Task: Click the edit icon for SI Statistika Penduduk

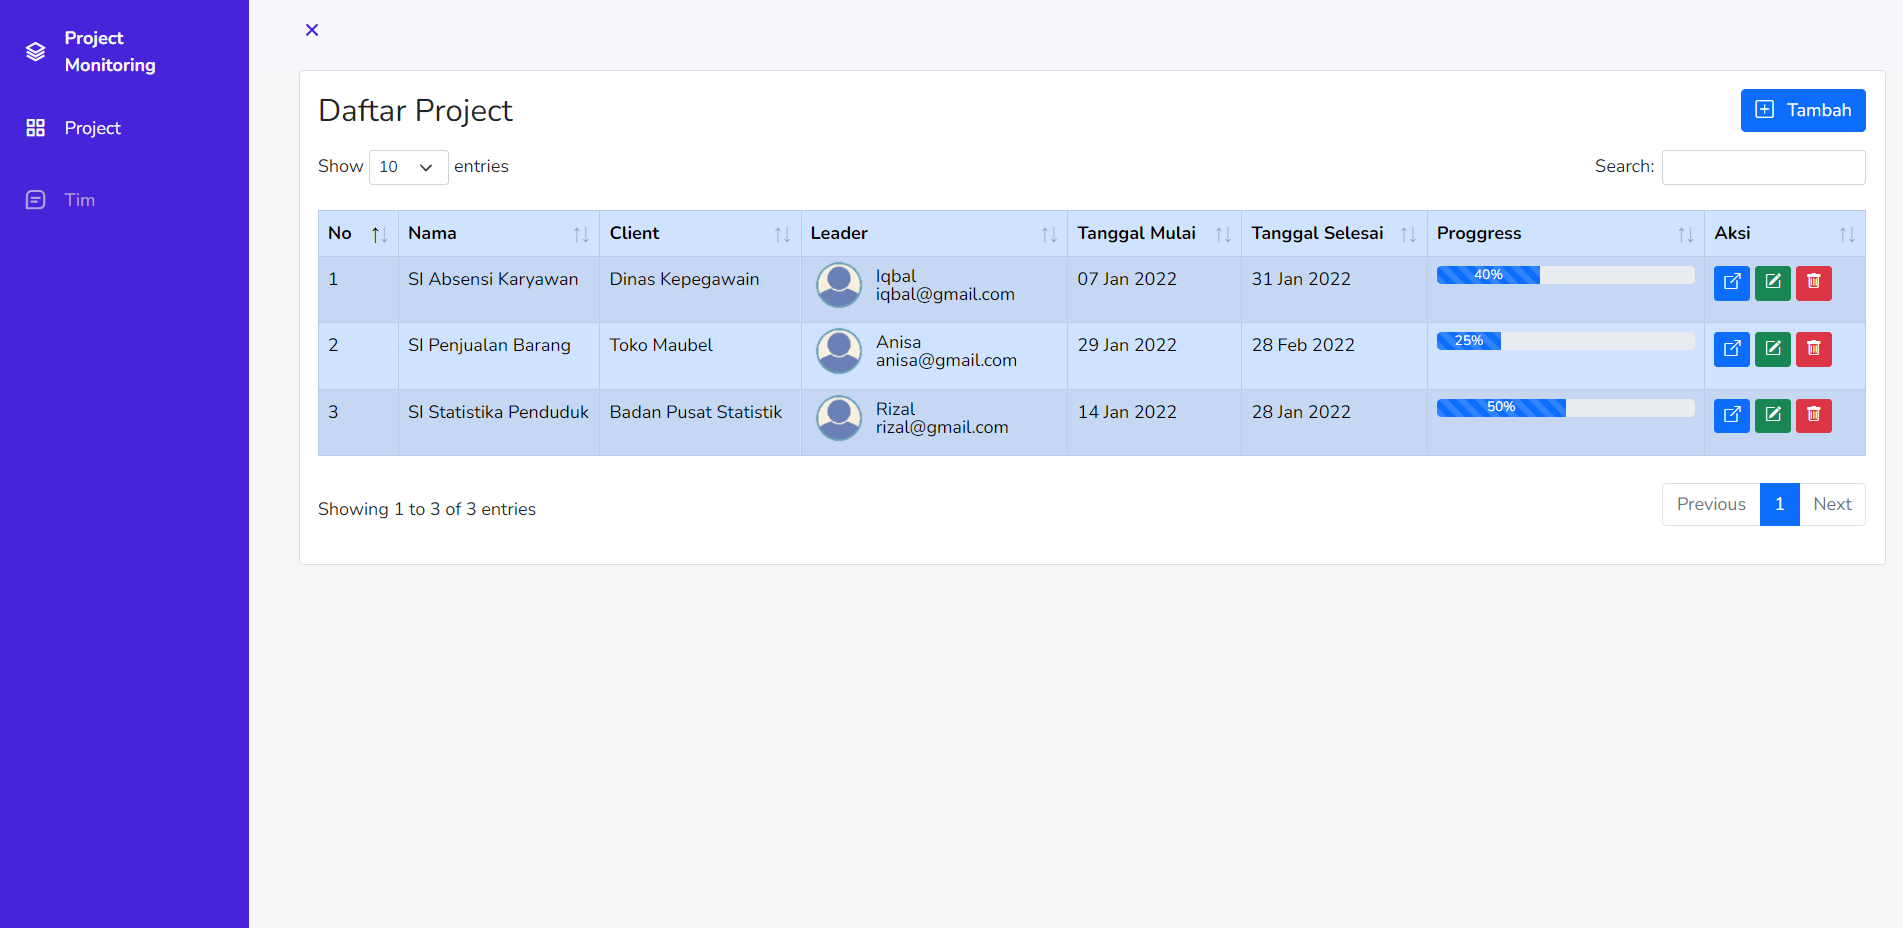Action: tap(1772, 415)
